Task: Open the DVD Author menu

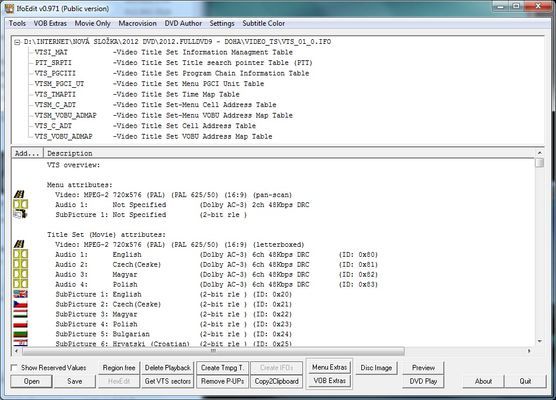Action: (183, 23)
